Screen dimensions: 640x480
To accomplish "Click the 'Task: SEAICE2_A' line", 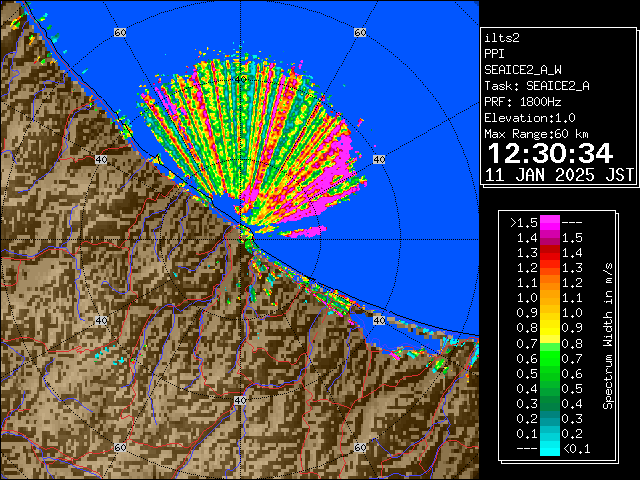I will point(537,86).
